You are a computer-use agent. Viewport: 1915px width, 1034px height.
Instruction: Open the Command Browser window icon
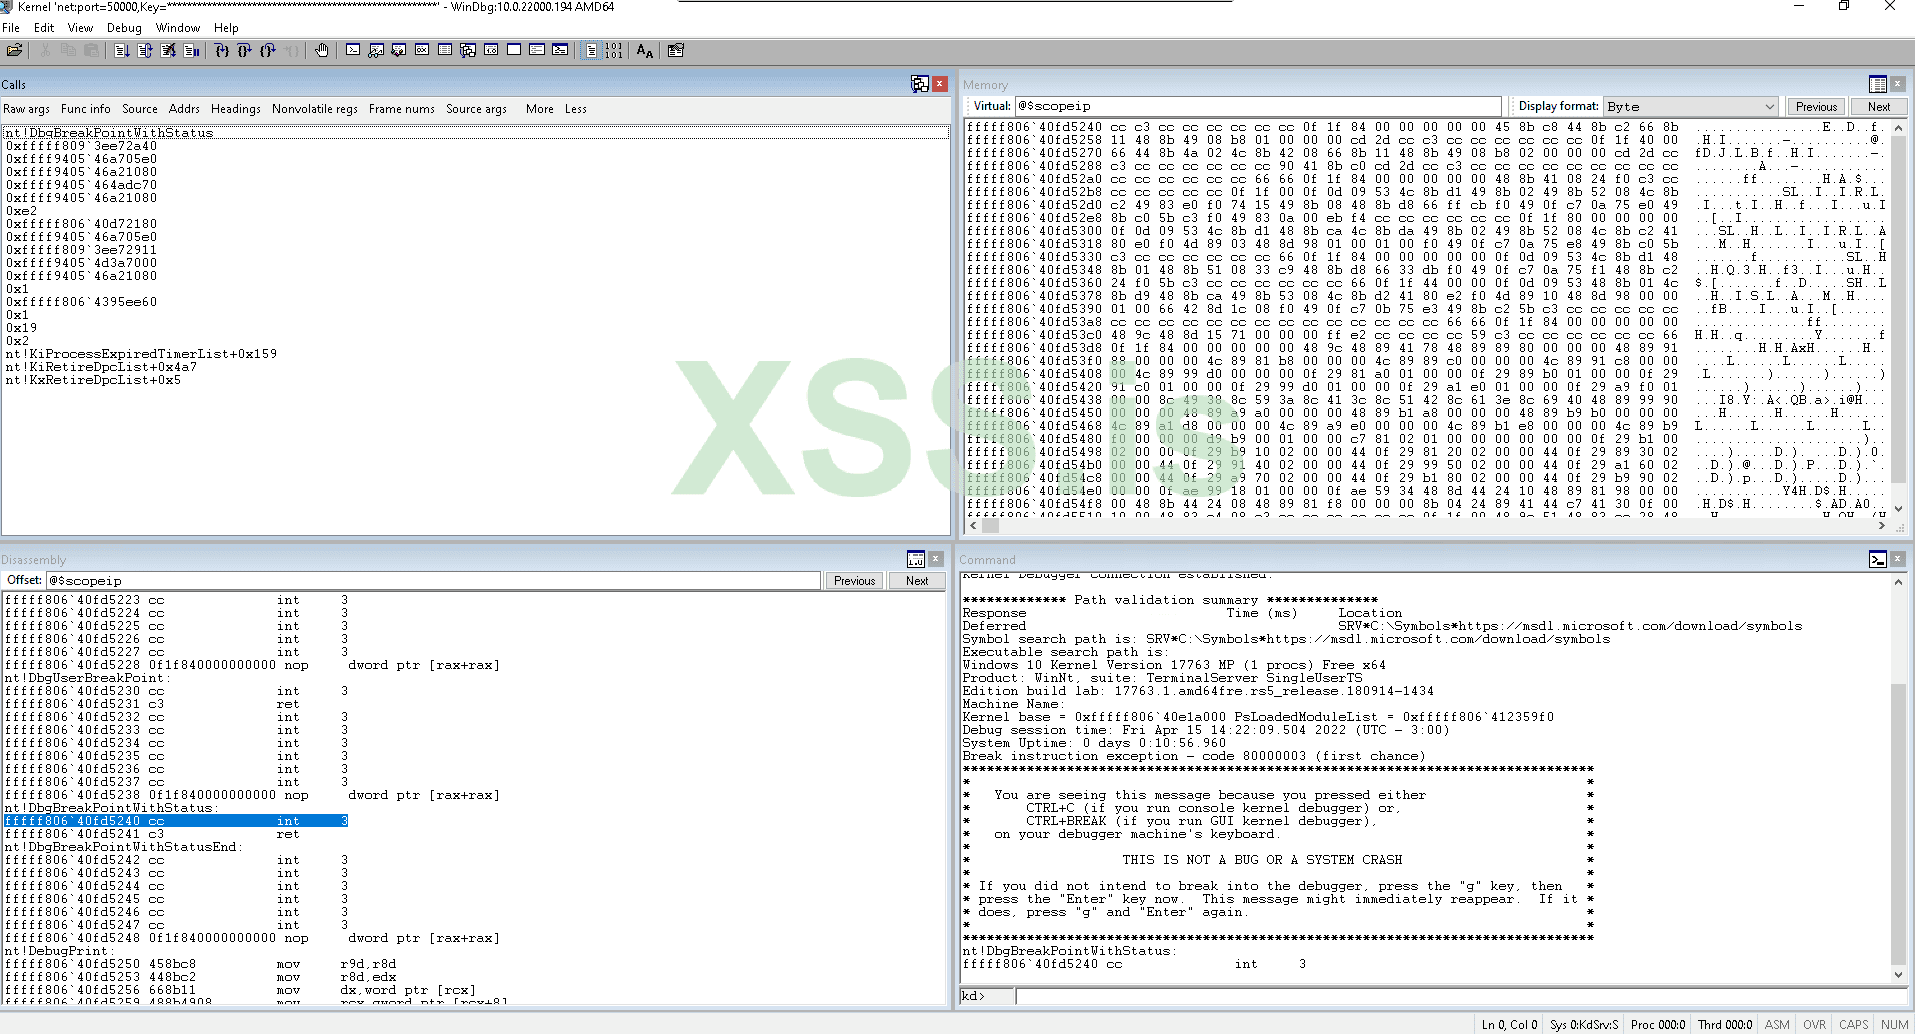560,50
